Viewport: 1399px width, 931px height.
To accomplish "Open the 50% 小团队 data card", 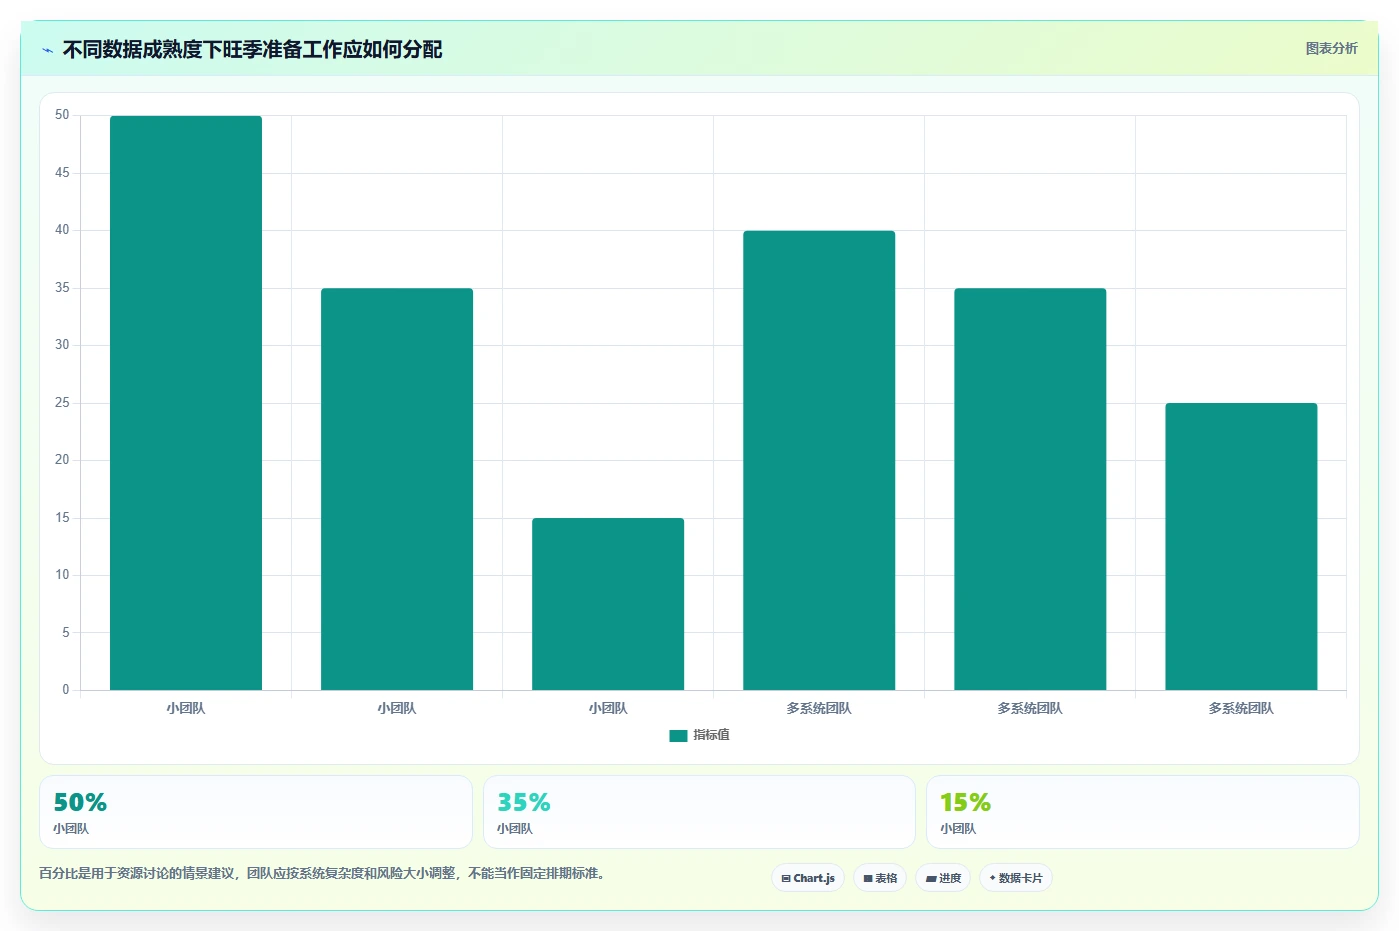I will (x=256, y=812).
